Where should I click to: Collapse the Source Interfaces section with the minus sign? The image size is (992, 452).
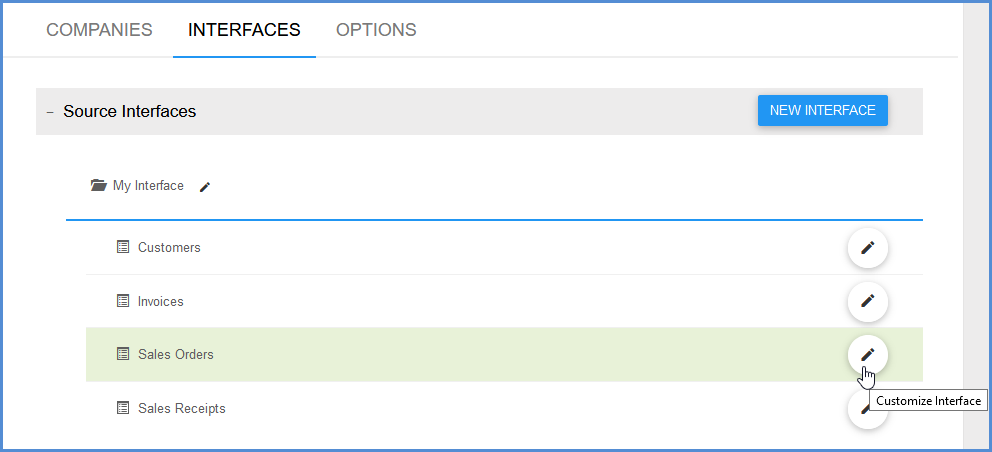click(x=50, y=112)
